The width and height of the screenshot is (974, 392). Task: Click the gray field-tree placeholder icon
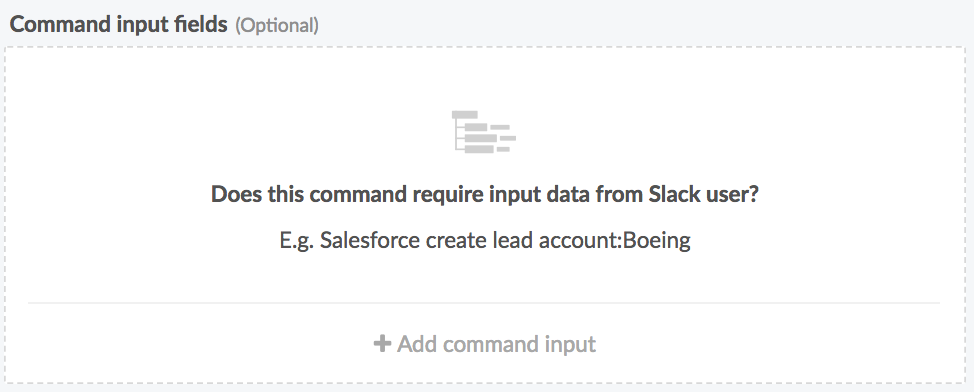click(x=484, y=132)
